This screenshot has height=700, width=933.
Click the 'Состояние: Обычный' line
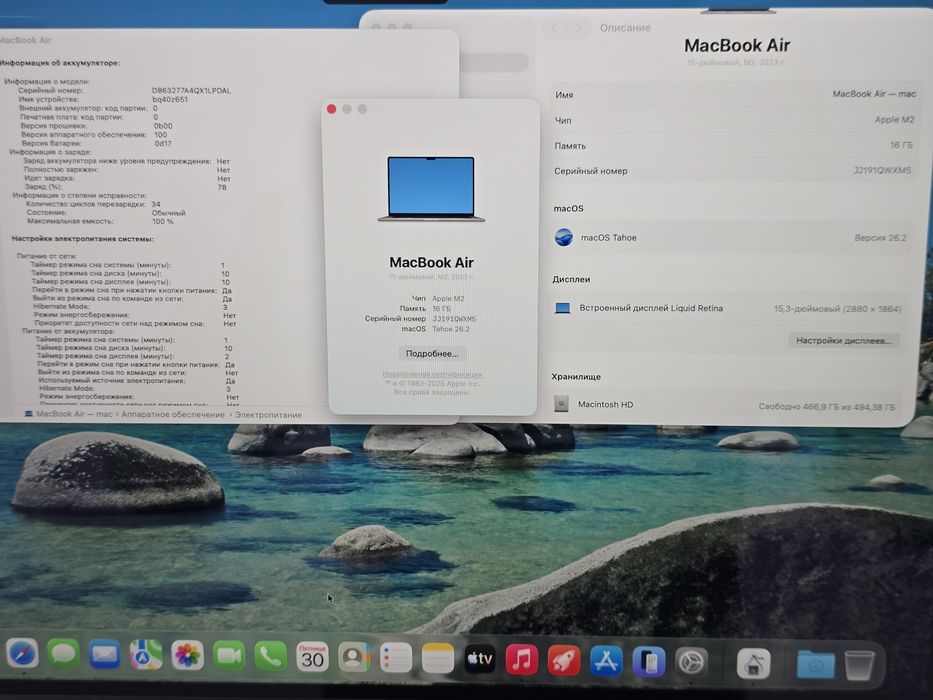point(106,212)
